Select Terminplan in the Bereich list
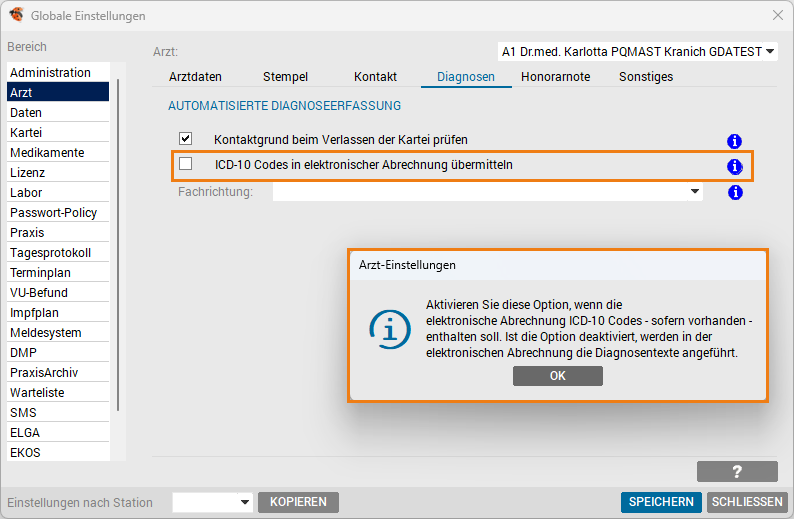The width and height of the screenshot is (794, 519). click(x=40, y=273)
